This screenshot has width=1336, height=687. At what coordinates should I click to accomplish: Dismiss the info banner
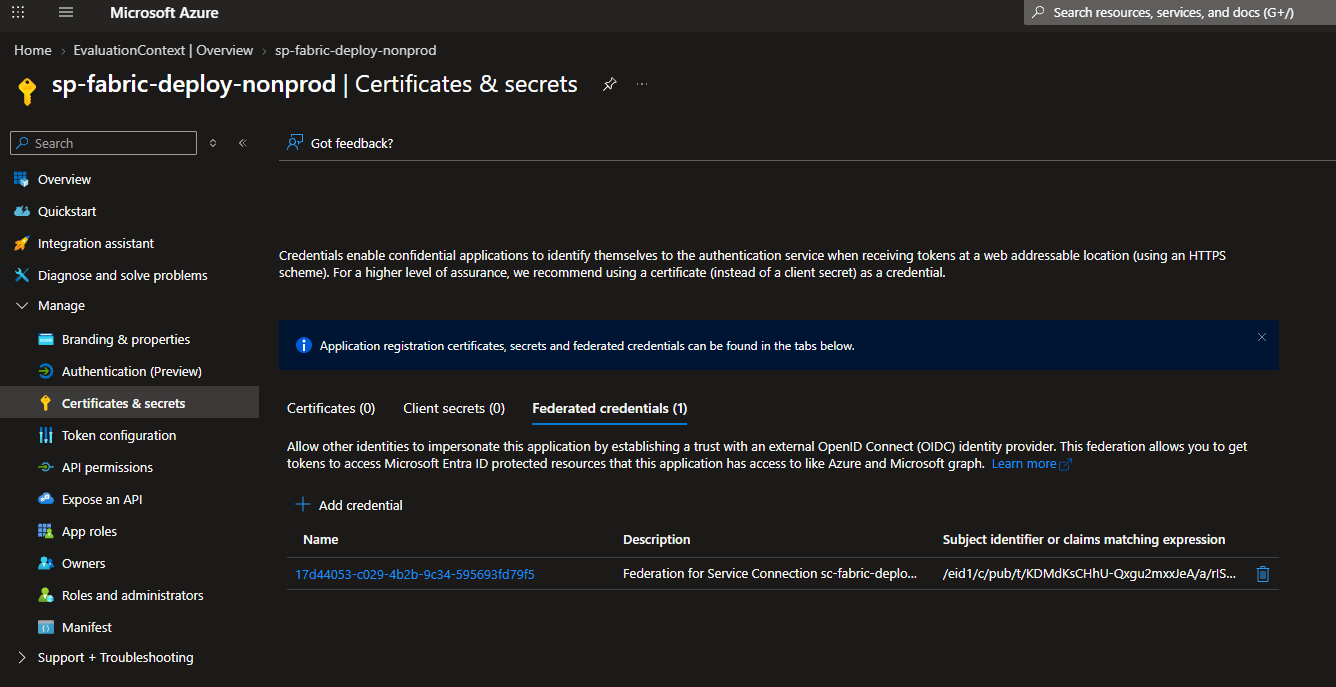pyautogui.click(x=1262, y=337)
